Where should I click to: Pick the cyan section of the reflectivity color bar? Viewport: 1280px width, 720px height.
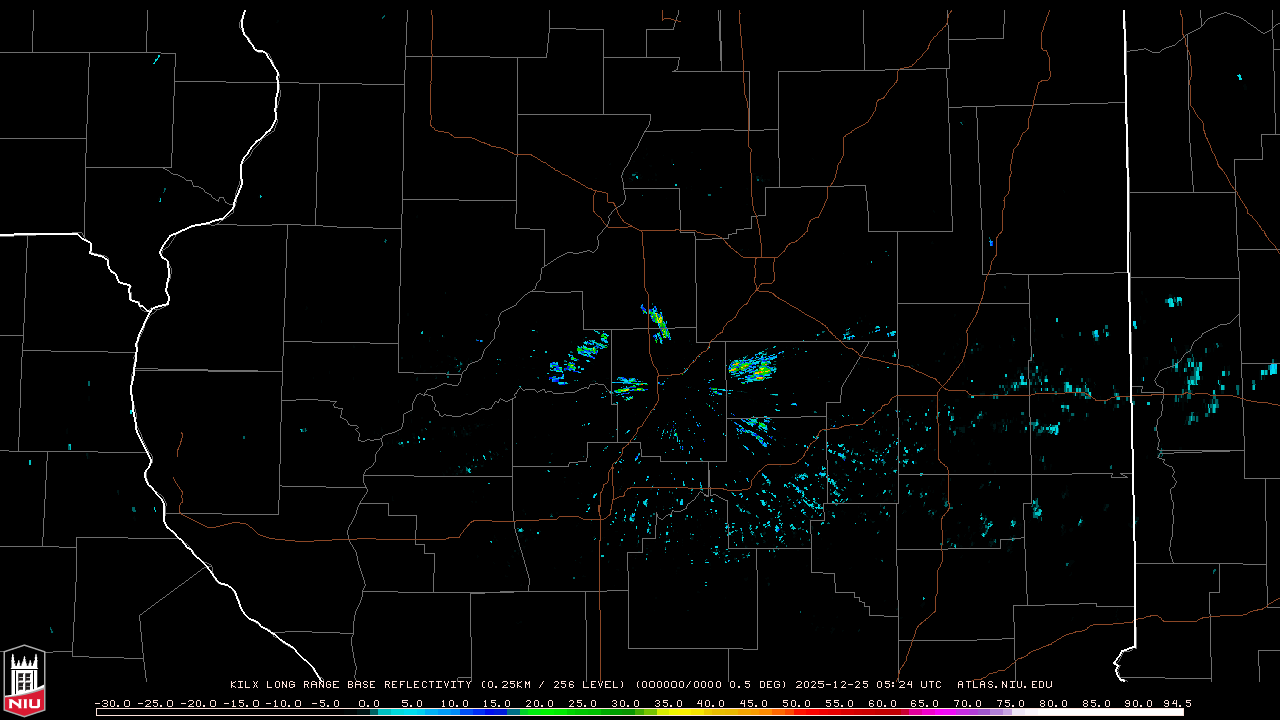pos(410,712)
